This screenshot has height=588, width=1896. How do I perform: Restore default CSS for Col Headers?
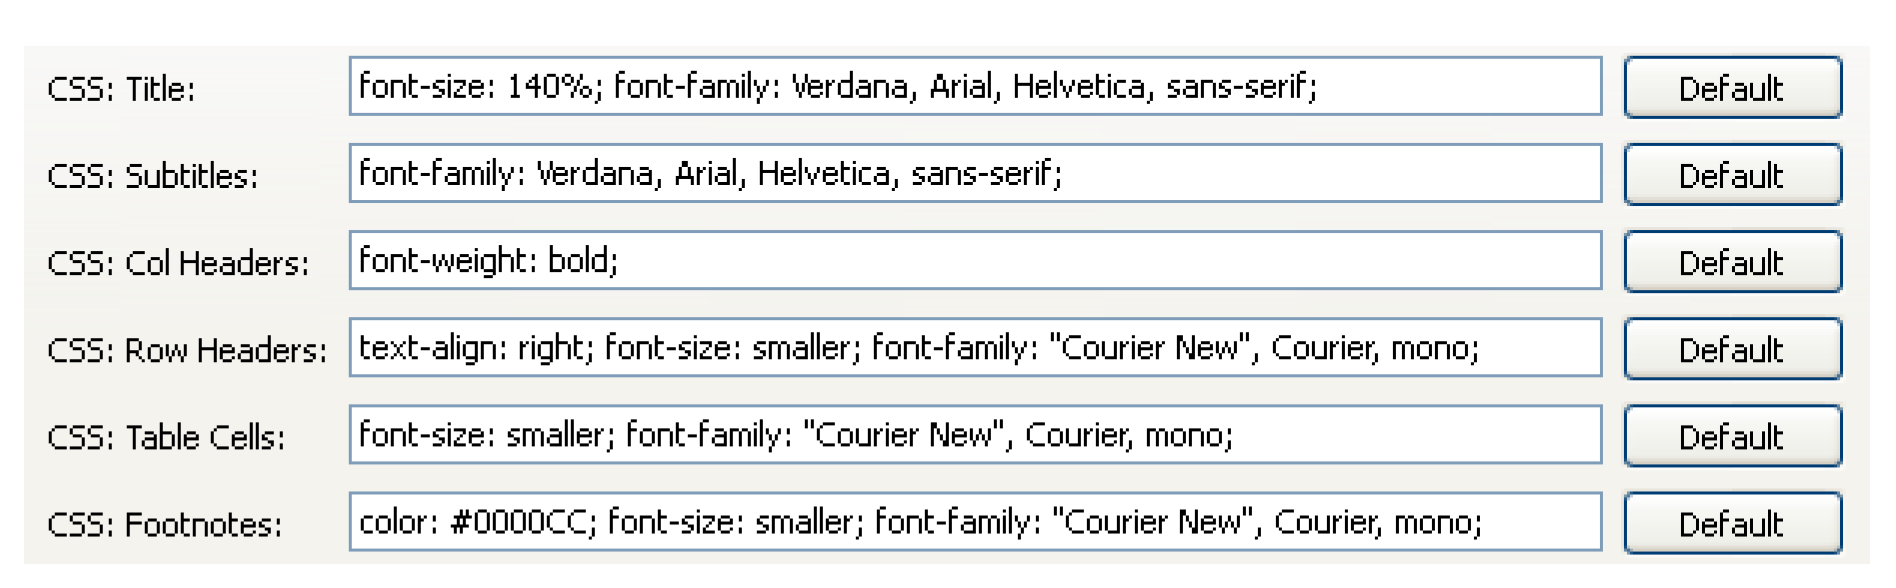(x=1732, y=262)
